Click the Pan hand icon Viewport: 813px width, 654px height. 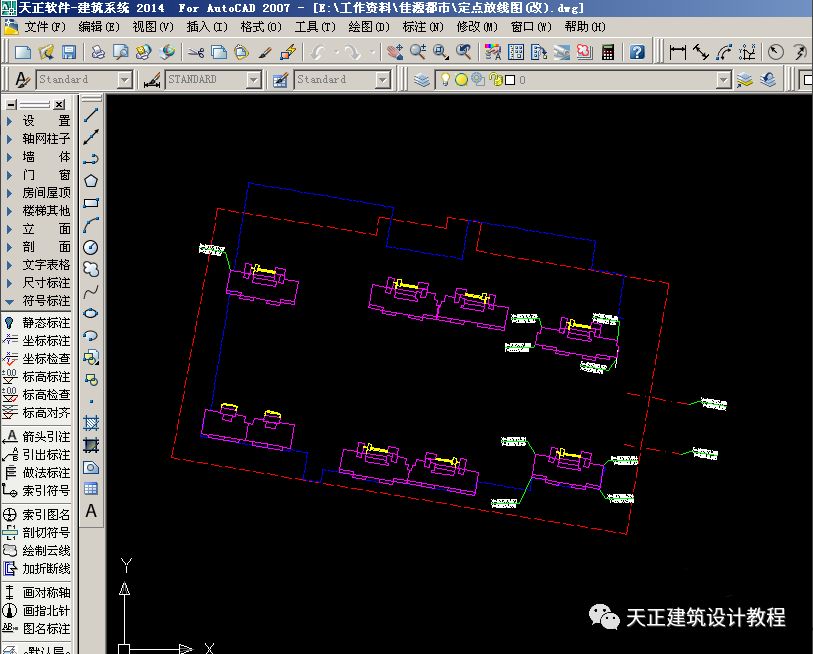coord(395,52)
